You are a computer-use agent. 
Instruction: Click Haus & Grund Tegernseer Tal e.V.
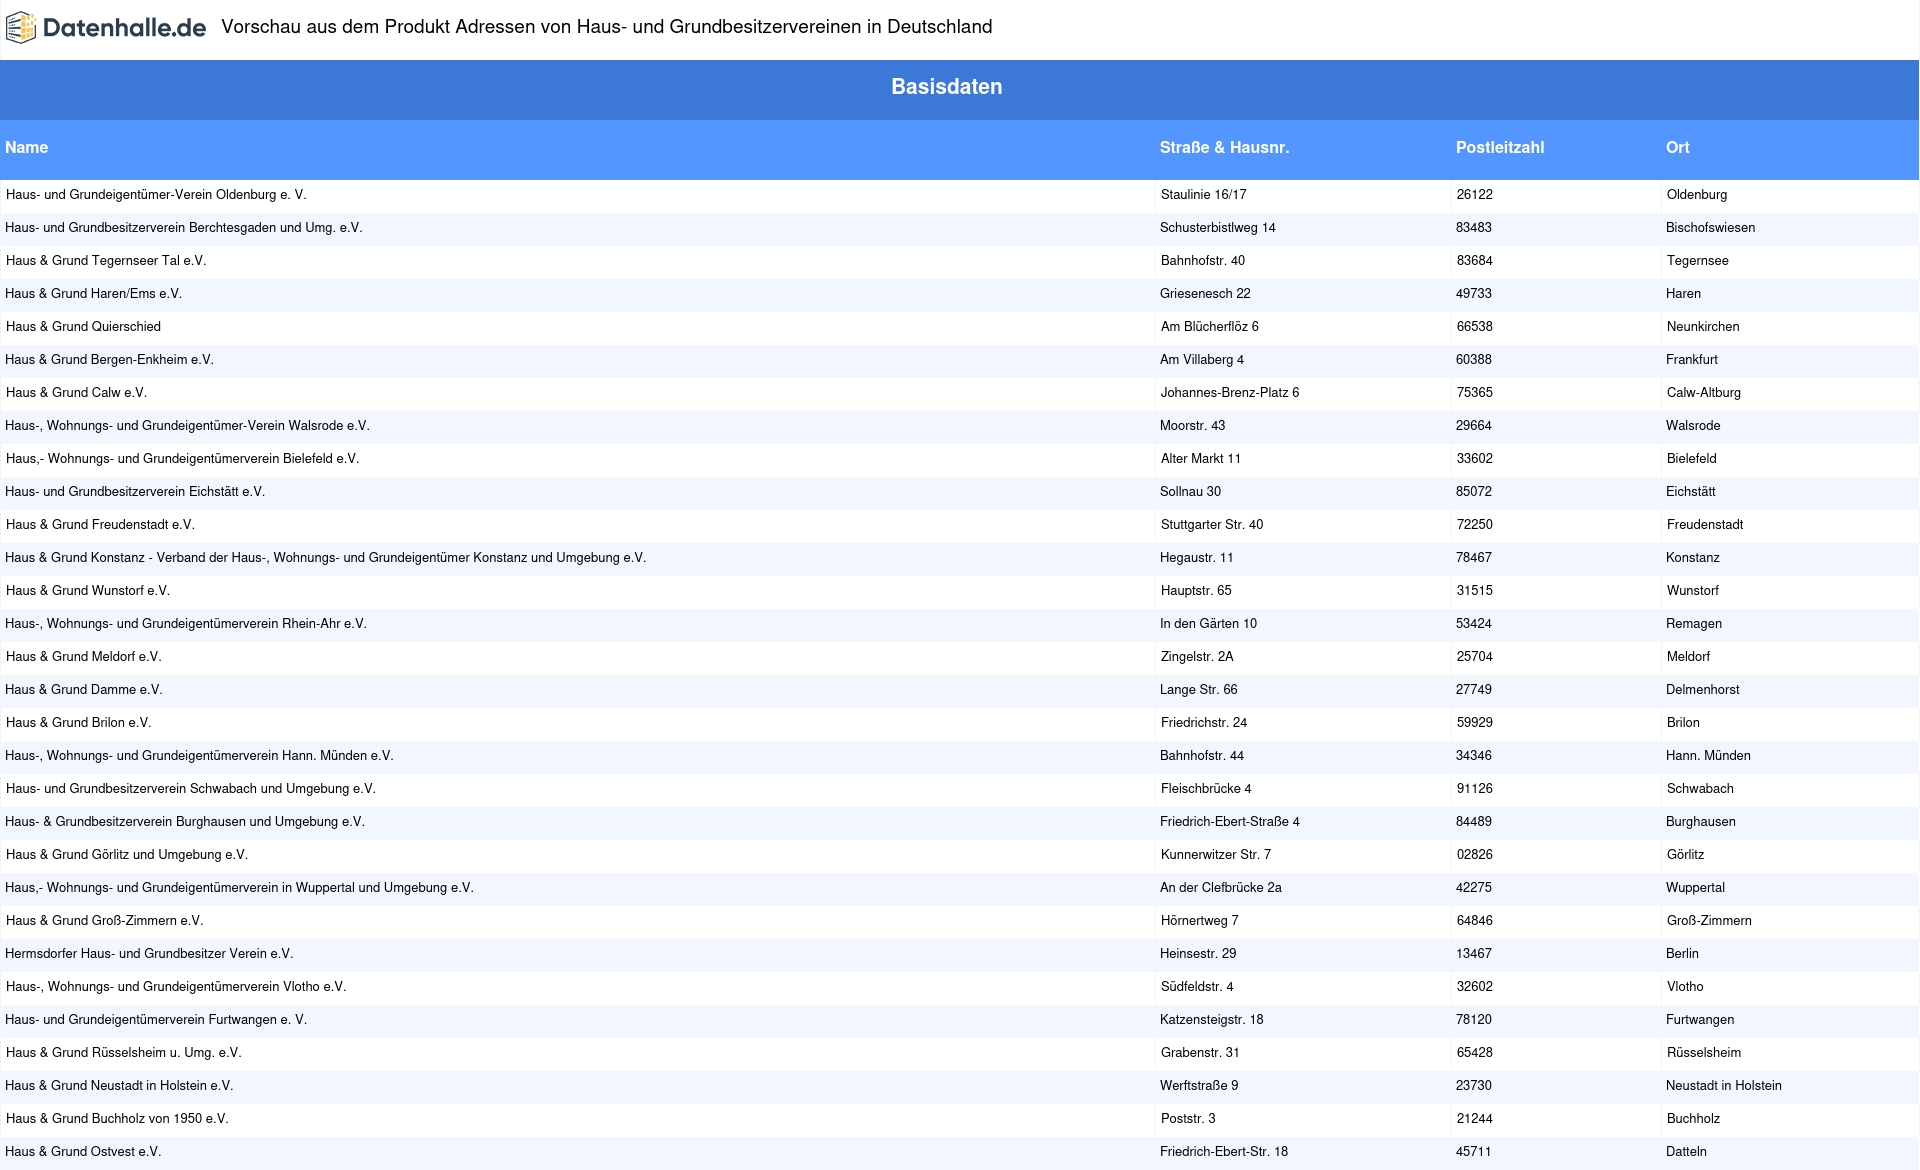pos(106,261)
